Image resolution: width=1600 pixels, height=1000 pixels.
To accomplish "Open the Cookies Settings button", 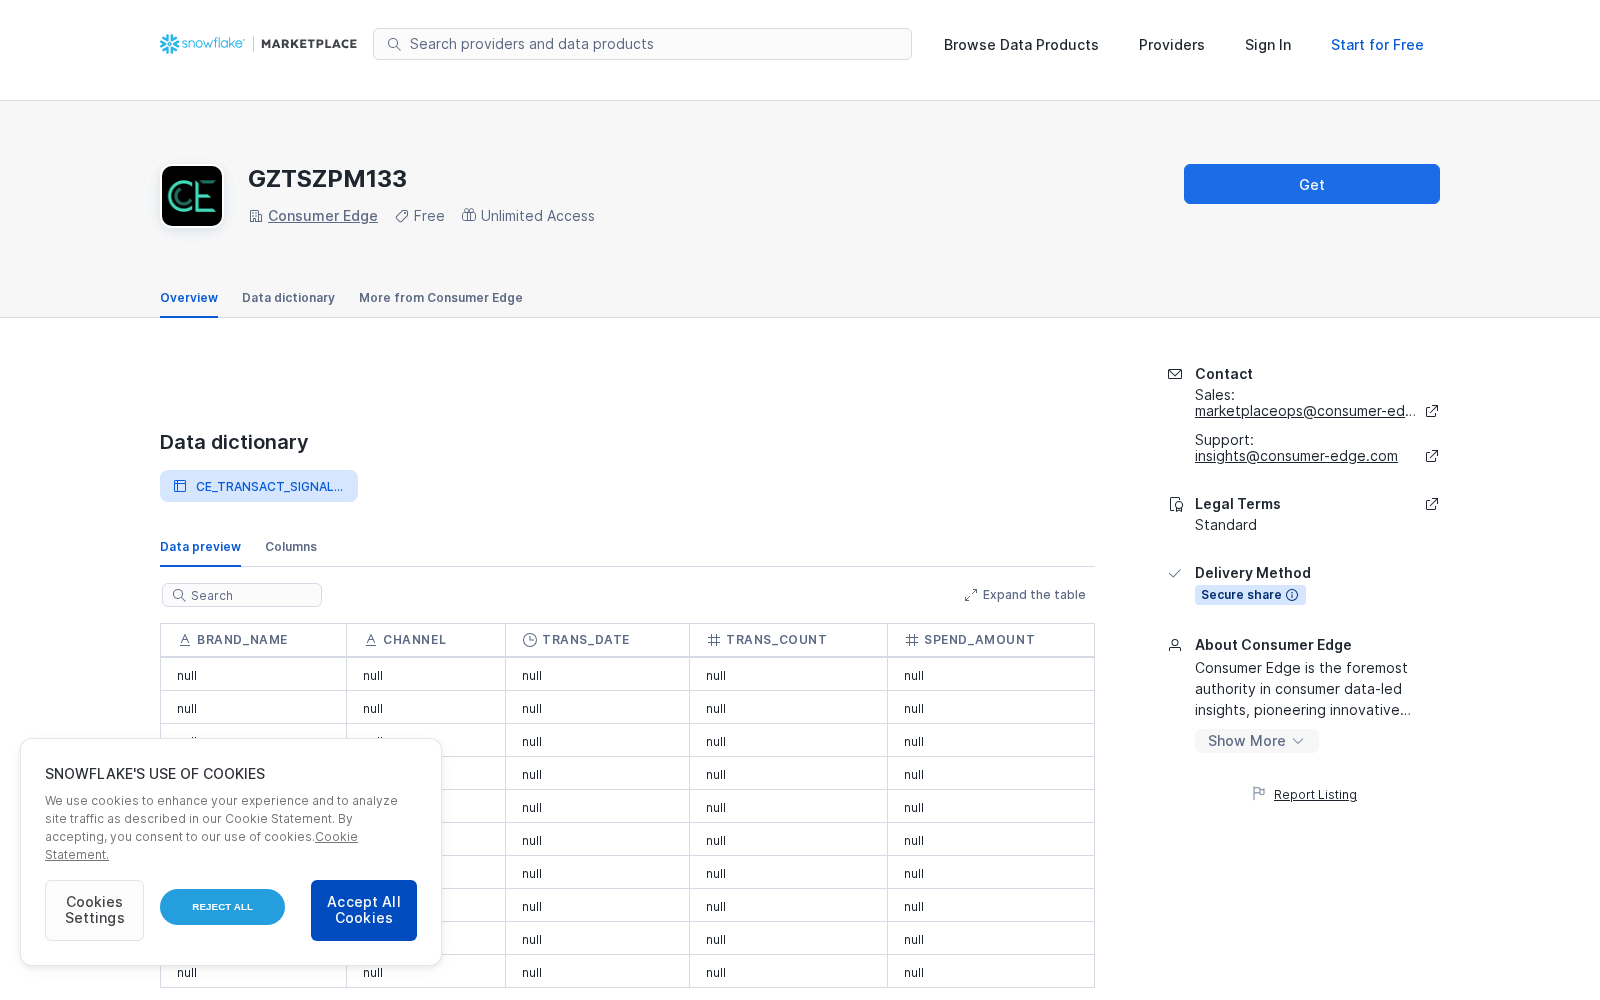I will click(x=94, y=910).
